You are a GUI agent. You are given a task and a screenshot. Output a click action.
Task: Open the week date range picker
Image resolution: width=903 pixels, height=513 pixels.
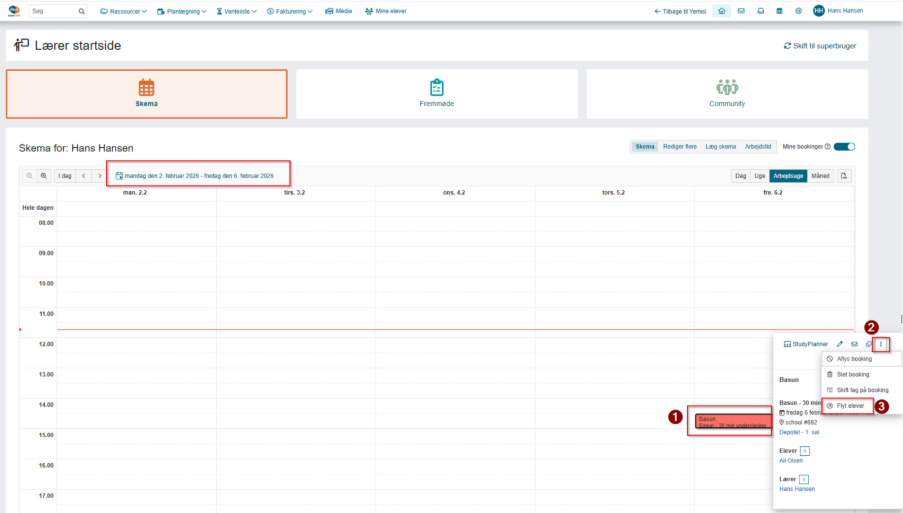coord(195,176)
